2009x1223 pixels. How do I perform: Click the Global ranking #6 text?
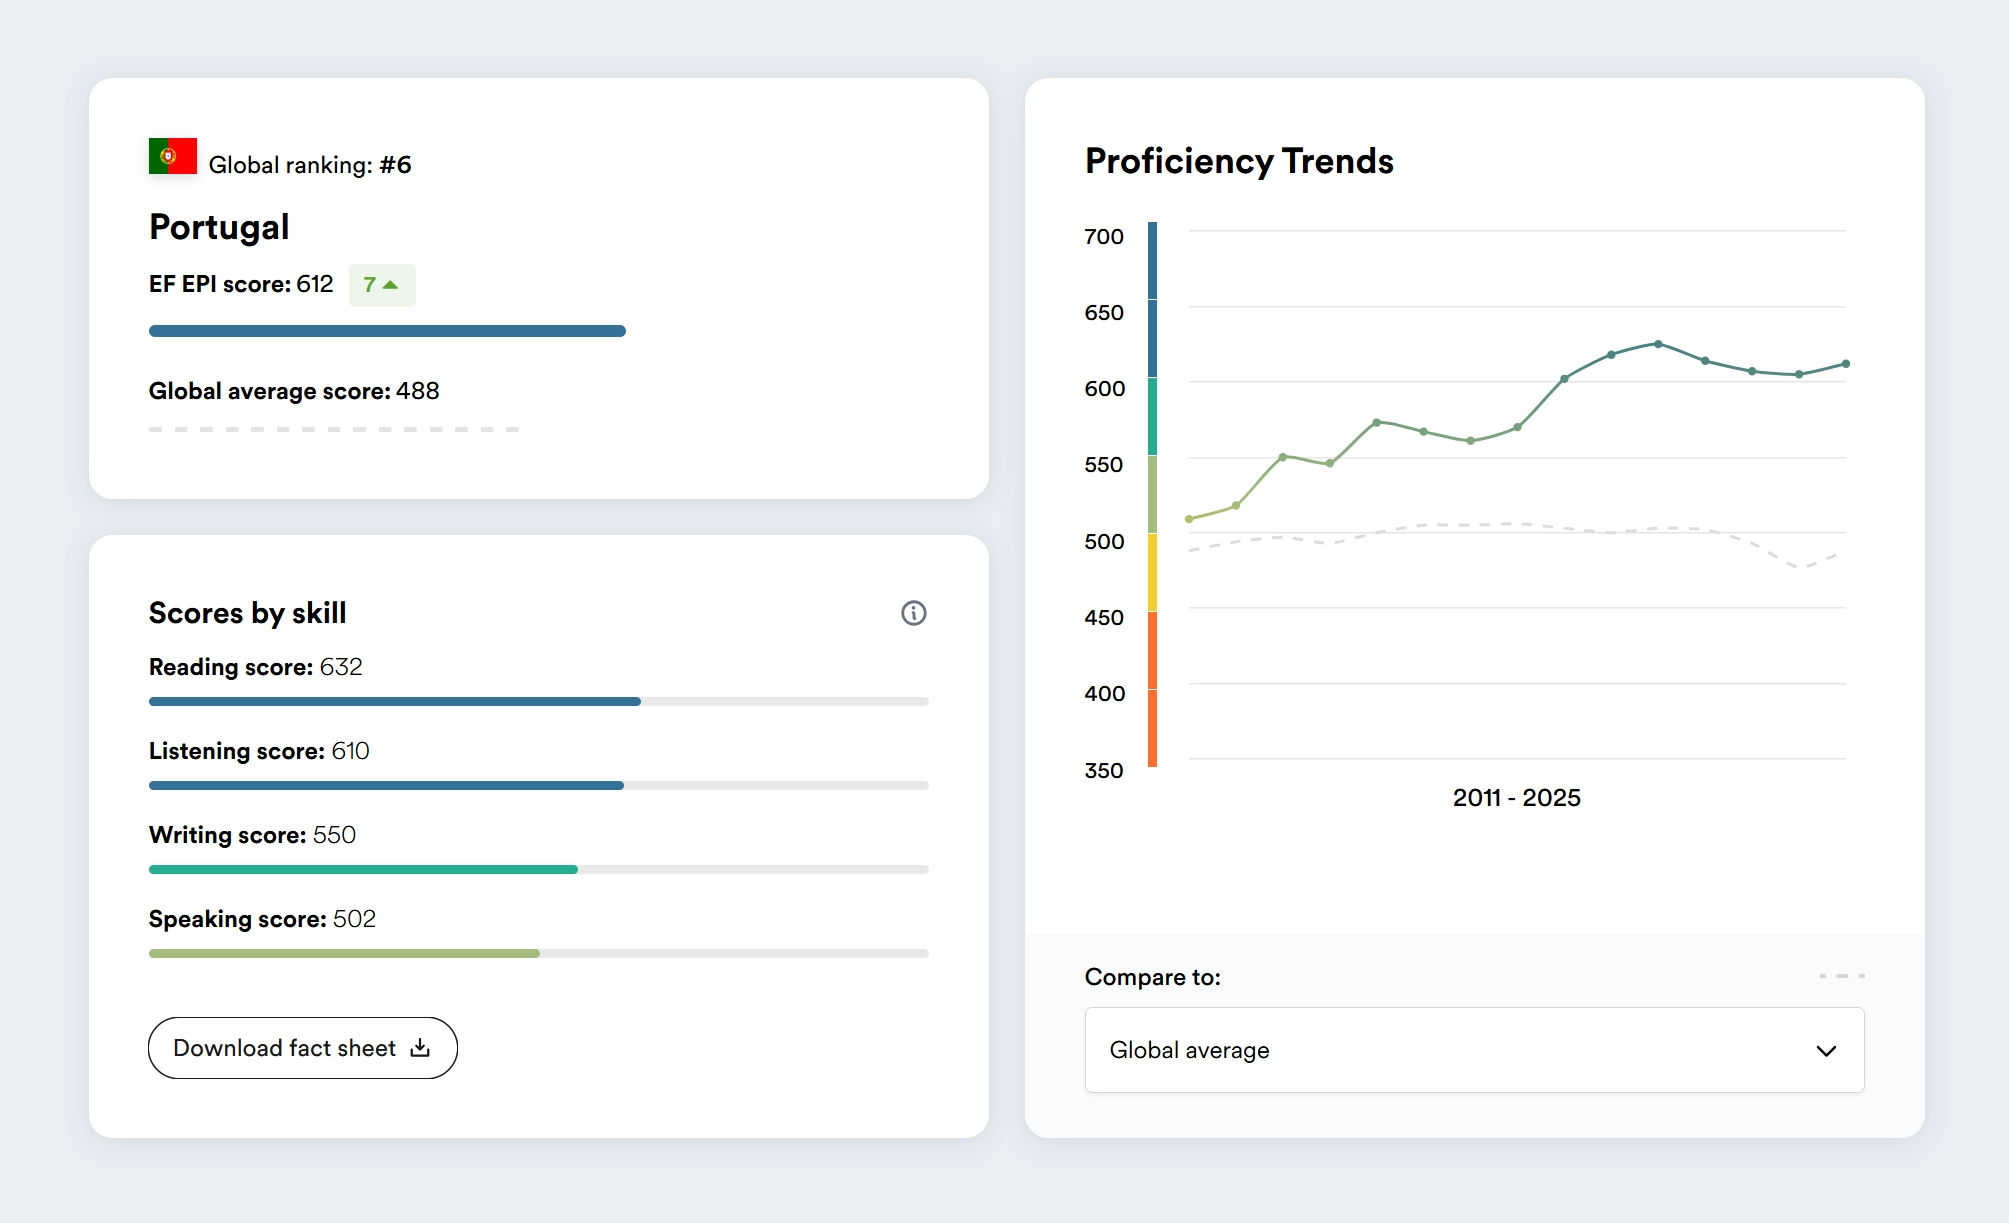[x=309, y=165]
